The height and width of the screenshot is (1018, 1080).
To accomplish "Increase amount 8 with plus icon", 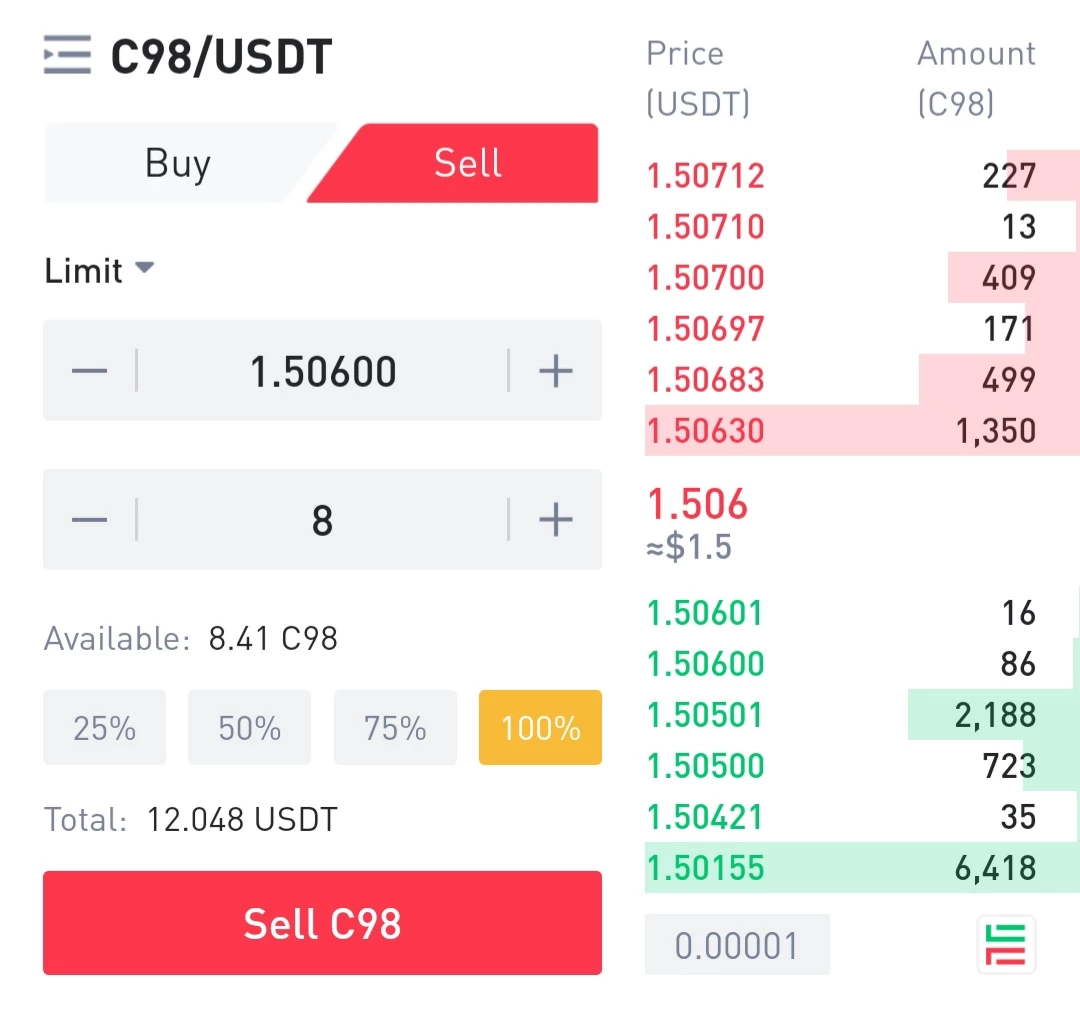I will click(x=555, y=519).
